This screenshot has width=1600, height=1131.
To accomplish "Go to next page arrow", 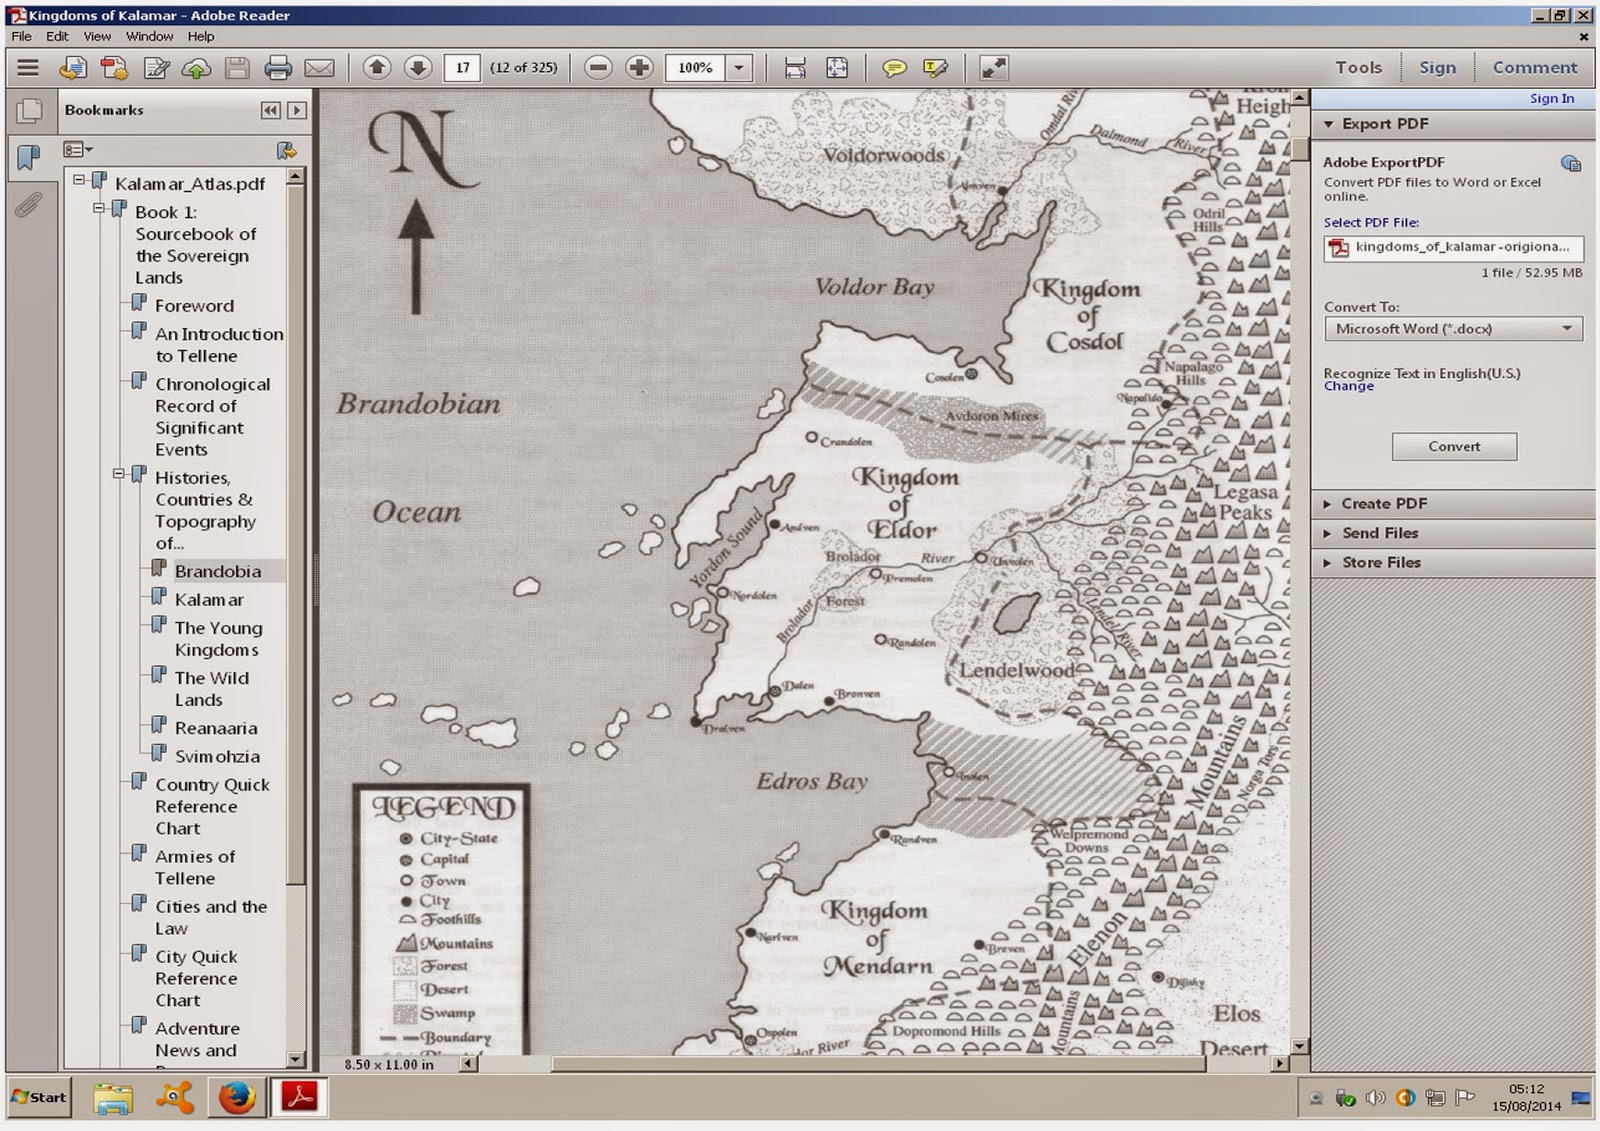I will [418, 68].
